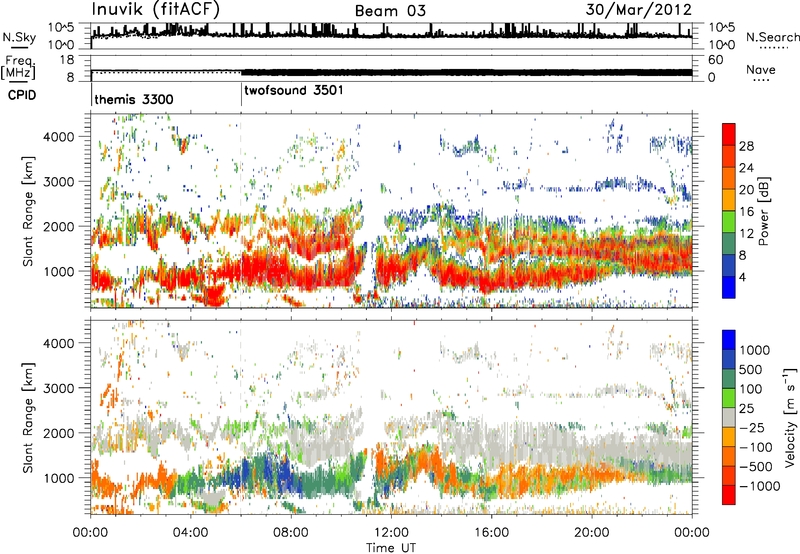Click the date "30/Mar/2012"
The width and height of the screenshot is (800, 554).
click(639, 10)
